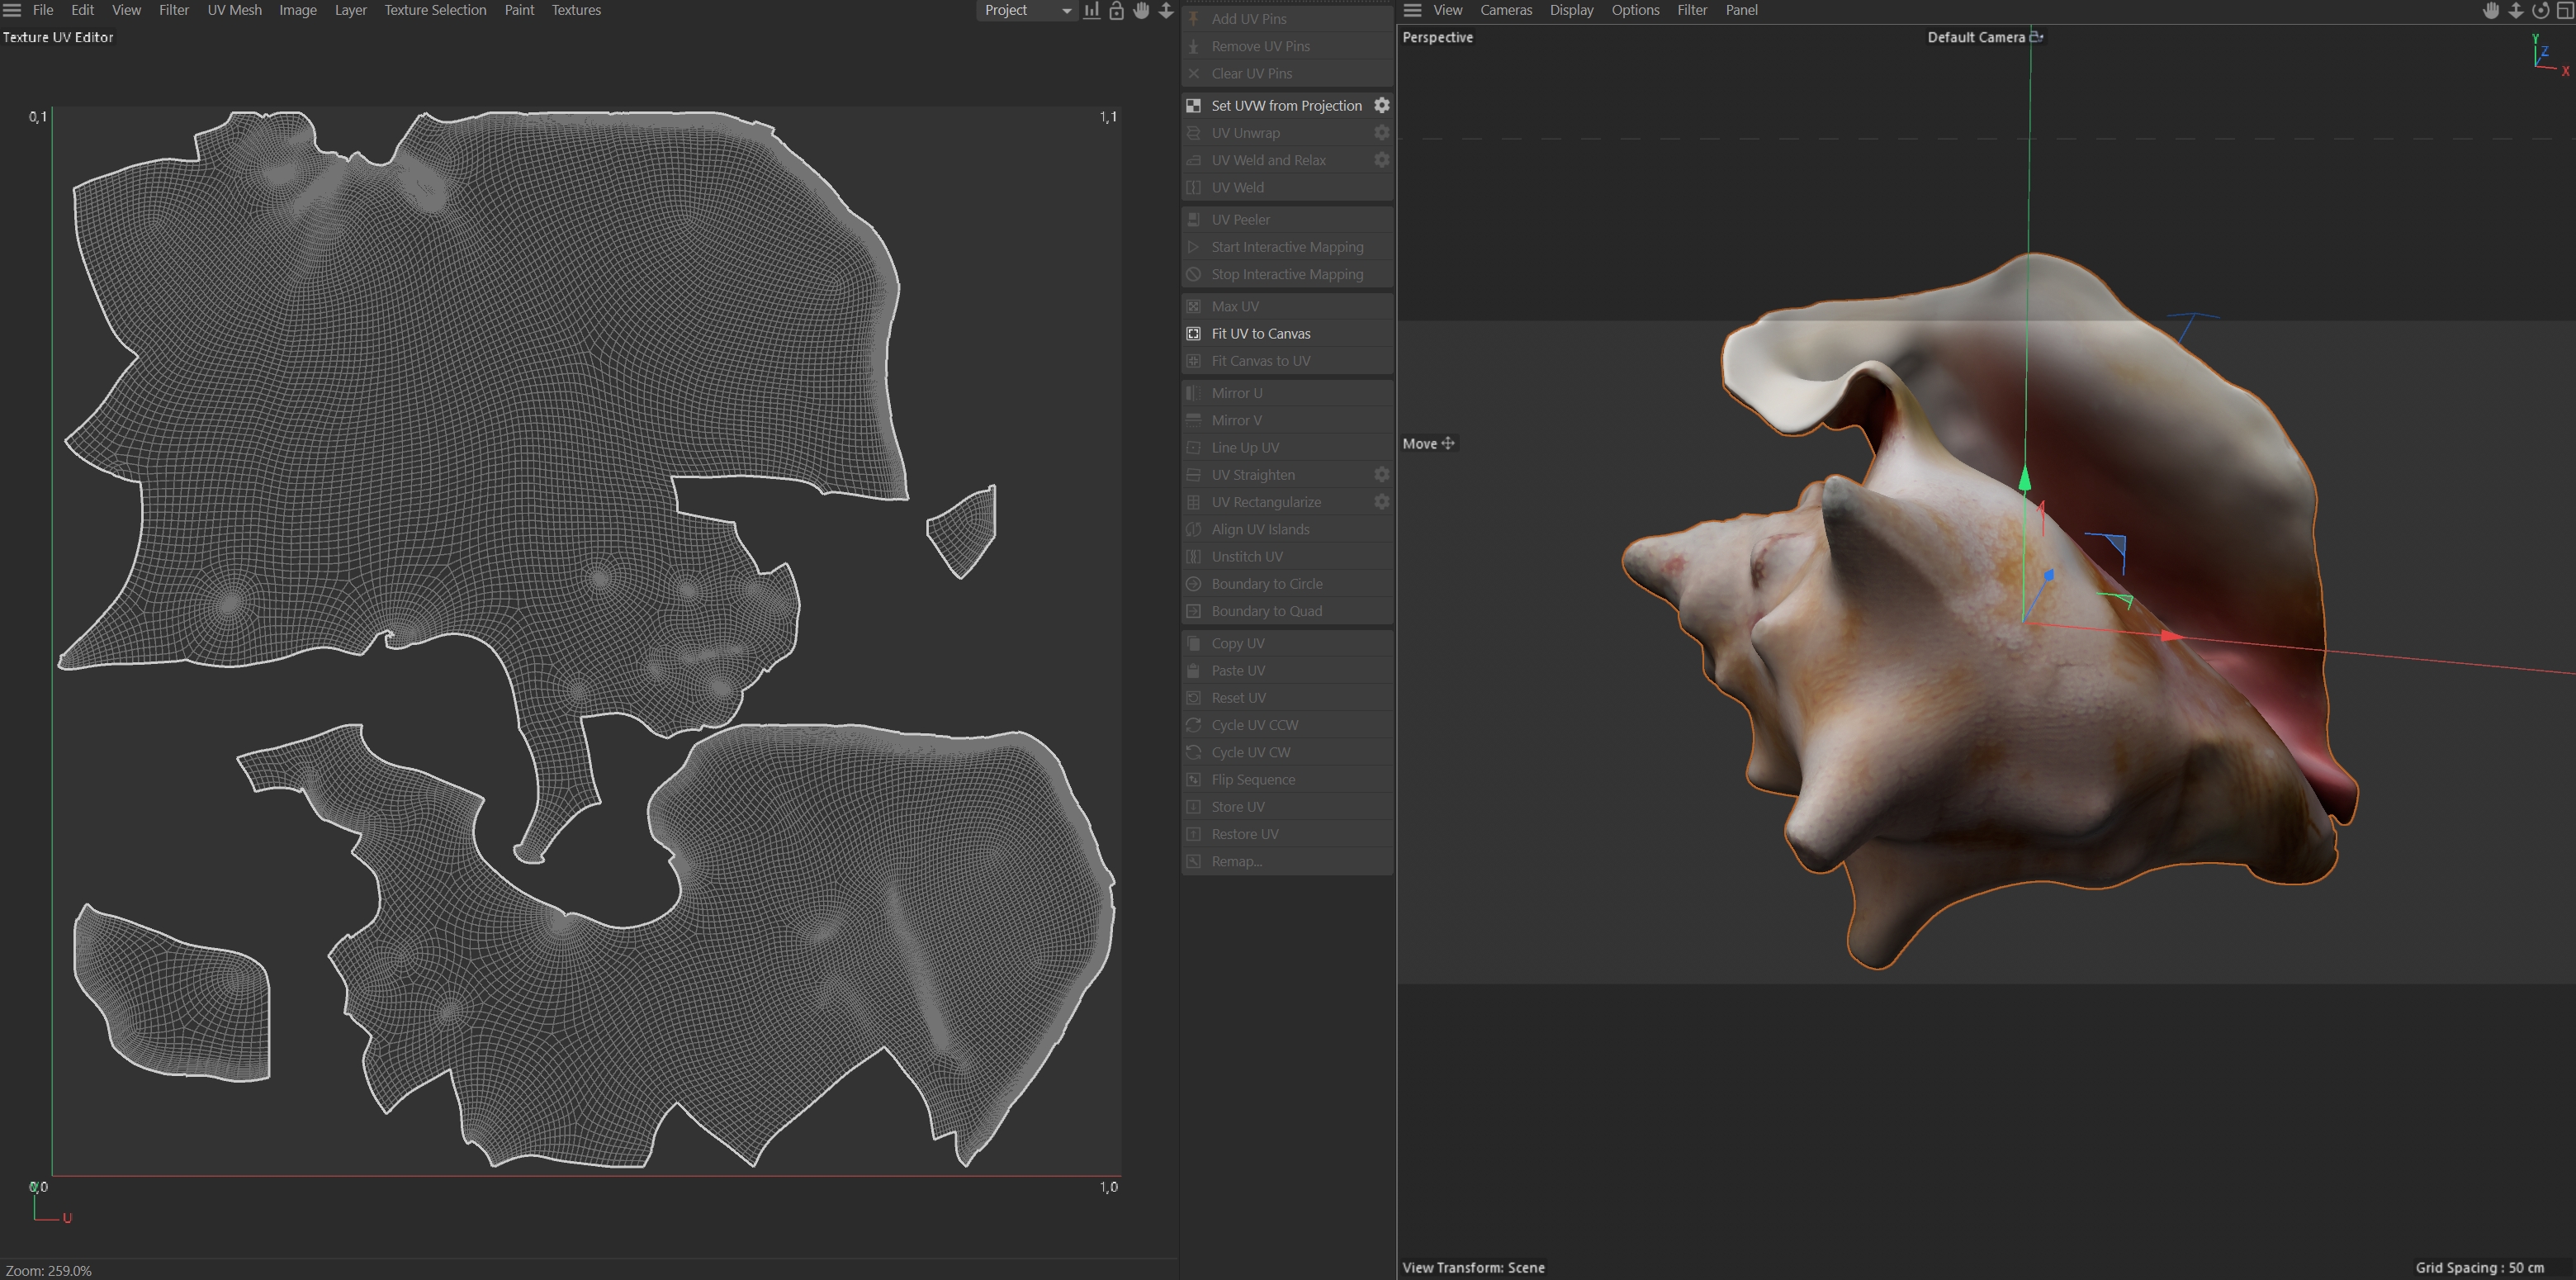
Task: Click the UV editor histogram bars icon
Action: click(x=1091, y=10)
